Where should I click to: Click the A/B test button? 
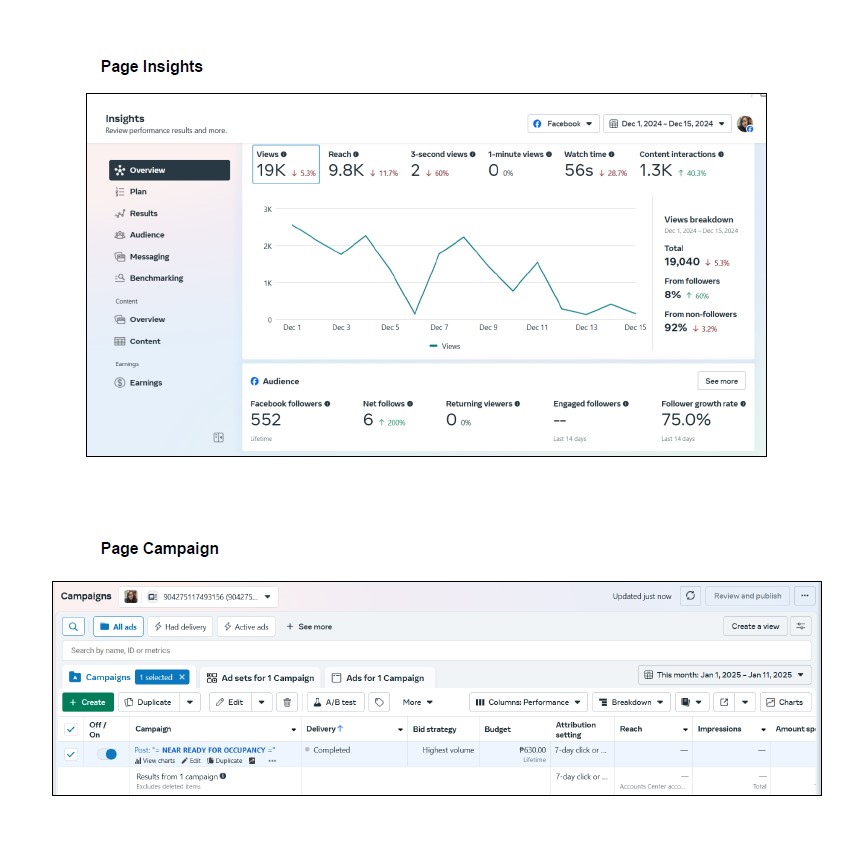pyautogui.click(x=335, y=703)
